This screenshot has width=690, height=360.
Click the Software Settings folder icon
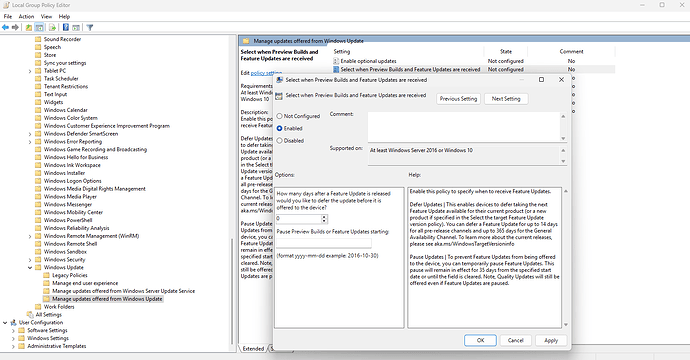click(x=22, y=331)
